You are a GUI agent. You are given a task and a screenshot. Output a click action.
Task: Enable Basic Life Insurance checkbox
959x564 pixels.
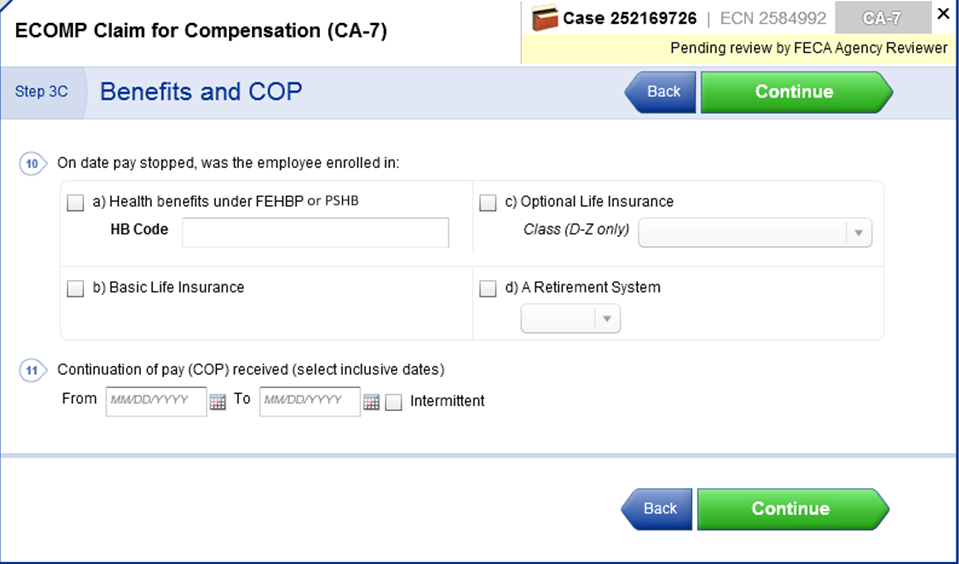tap(75, 289)
